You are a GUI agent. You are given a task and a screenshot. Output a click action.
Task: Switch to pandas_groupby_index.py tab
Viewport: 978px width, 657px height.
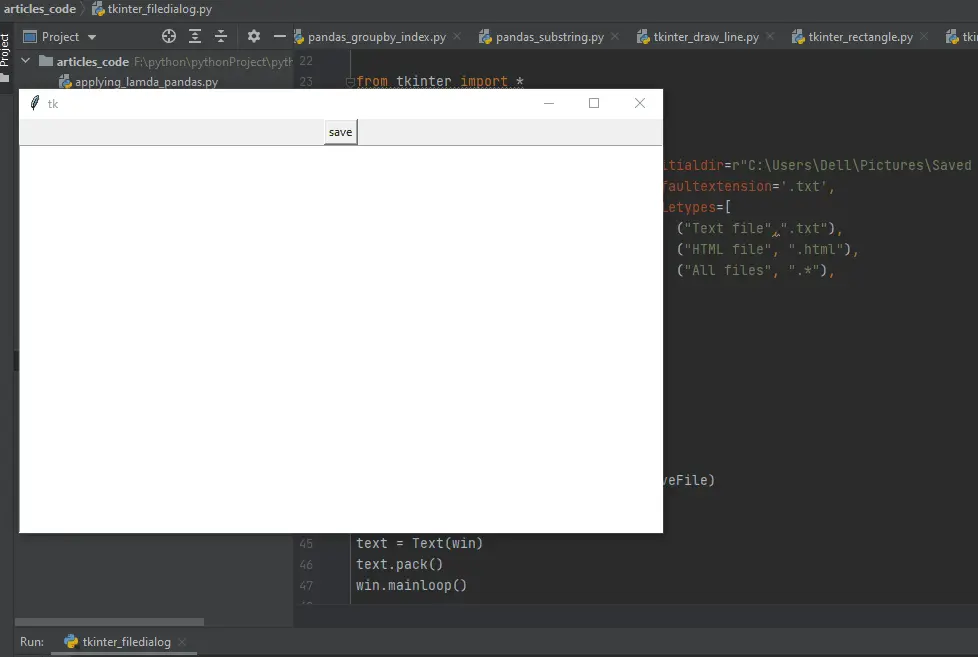pyautogui.click(x=377, y=37)
